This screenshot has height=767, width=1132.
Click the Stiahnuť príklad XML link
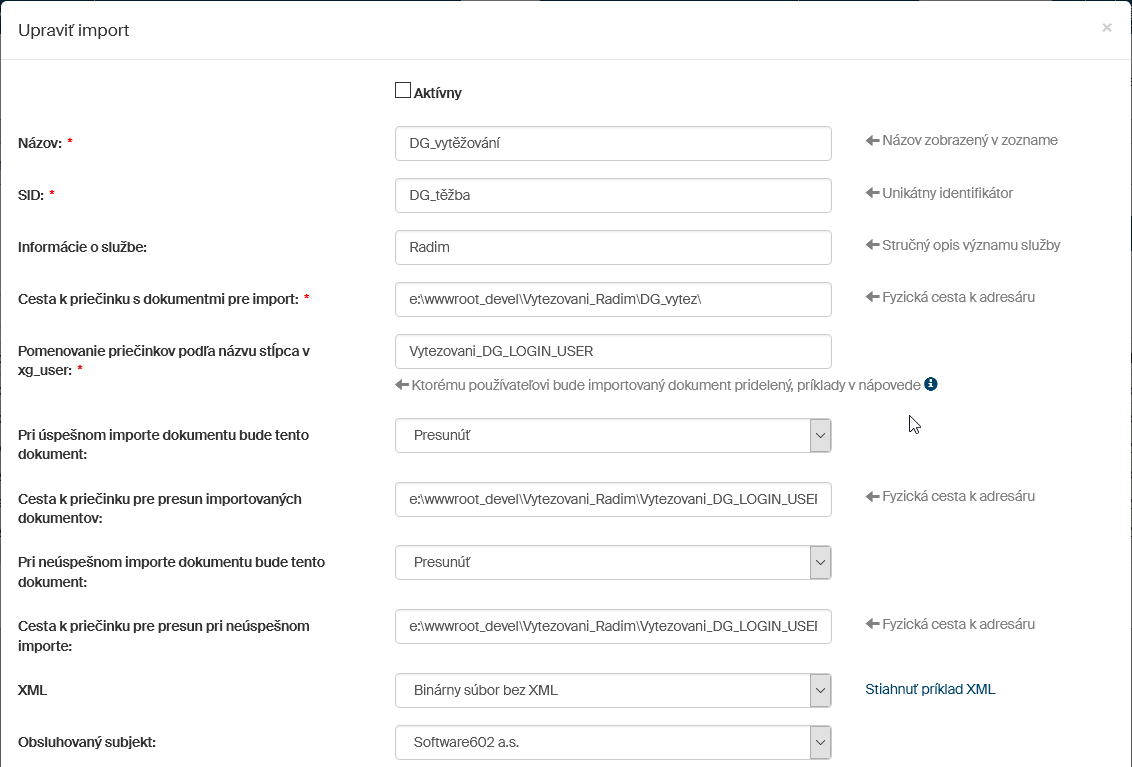pos(930,689)
